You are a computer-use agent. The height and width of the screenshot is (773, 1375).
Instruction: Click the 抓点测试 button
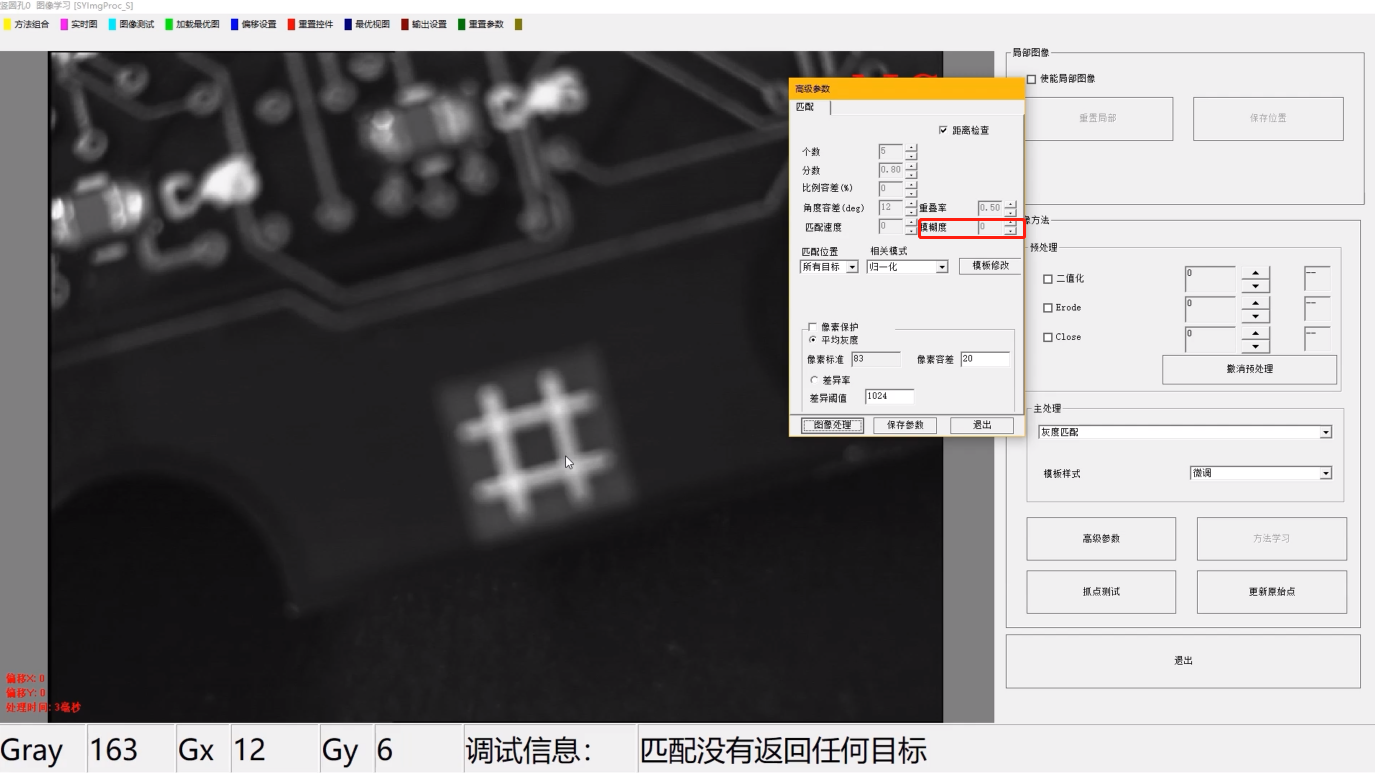pyautogui.click(x=1100, y=591)
